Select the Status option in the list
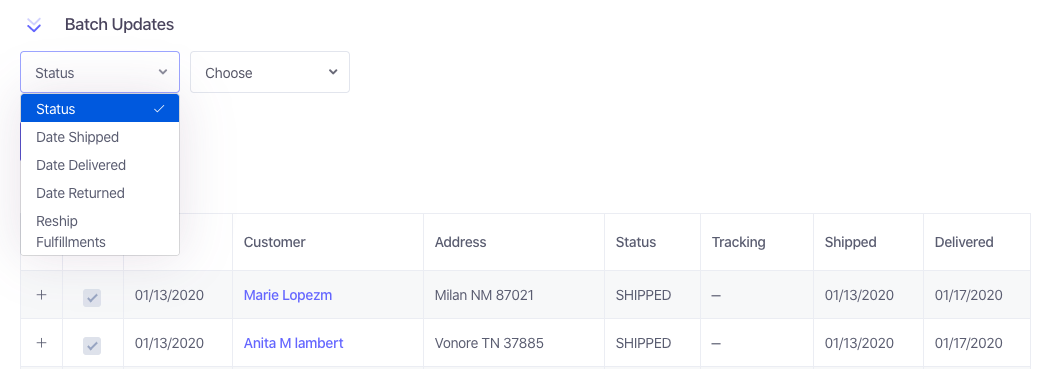 click(x=100, y=109)
